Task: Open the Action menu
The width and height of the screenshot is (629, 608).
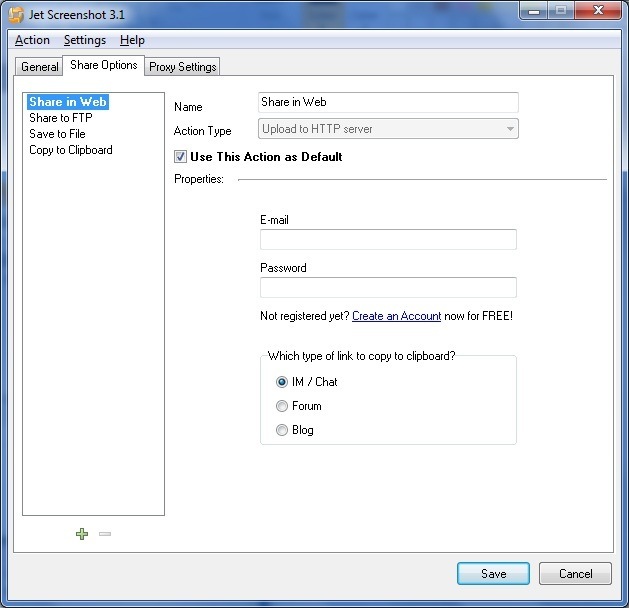Action: click(32, 40)
